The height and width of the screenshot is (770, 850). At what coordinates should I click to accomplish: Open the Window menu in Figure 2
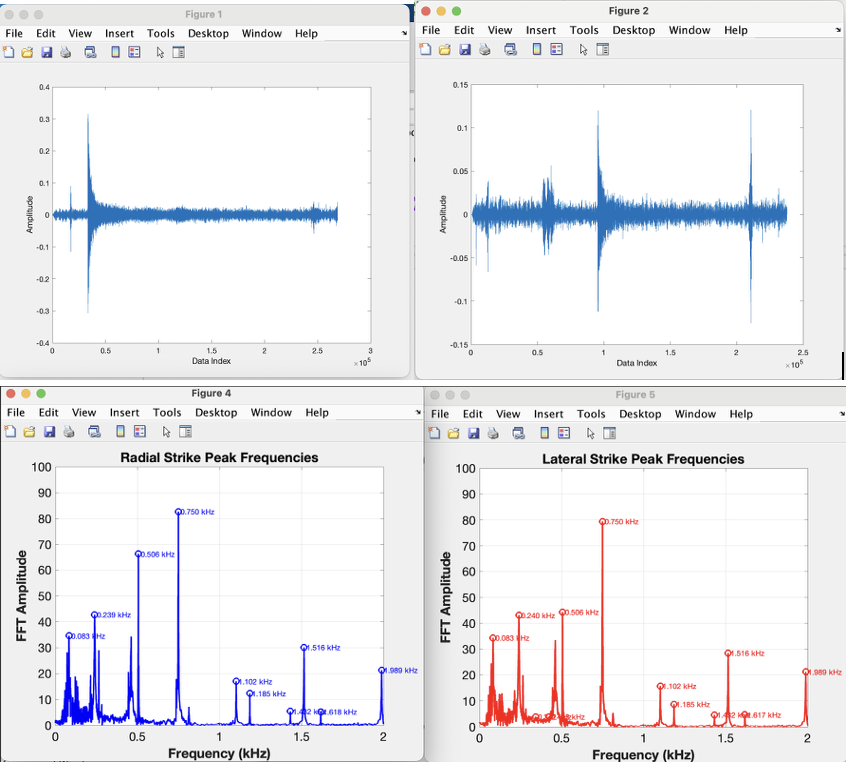point(690,30)
